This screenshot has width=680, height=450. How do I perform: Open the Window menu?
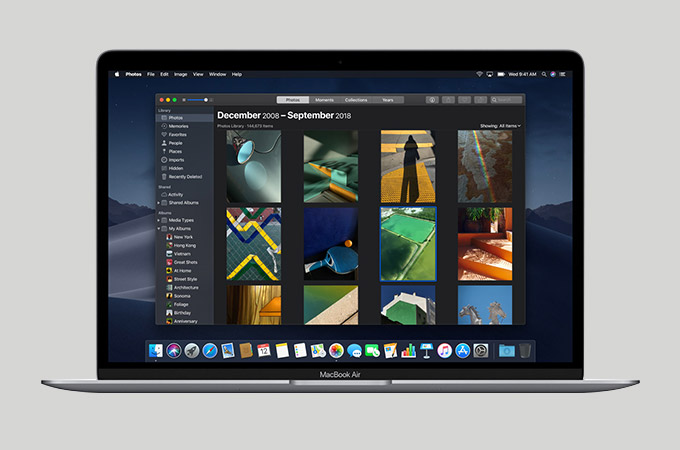217,74
